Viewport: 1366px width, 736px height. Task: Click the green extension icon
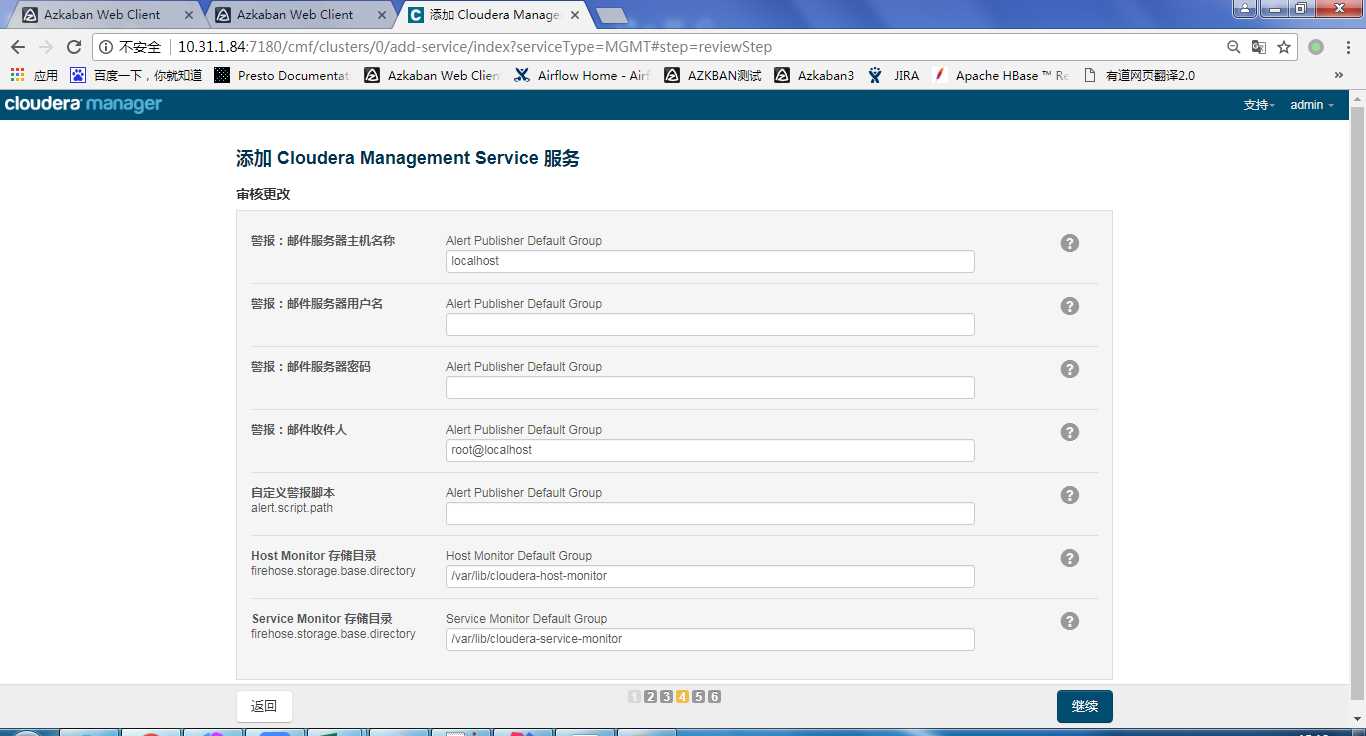(x=1316, y=47)
